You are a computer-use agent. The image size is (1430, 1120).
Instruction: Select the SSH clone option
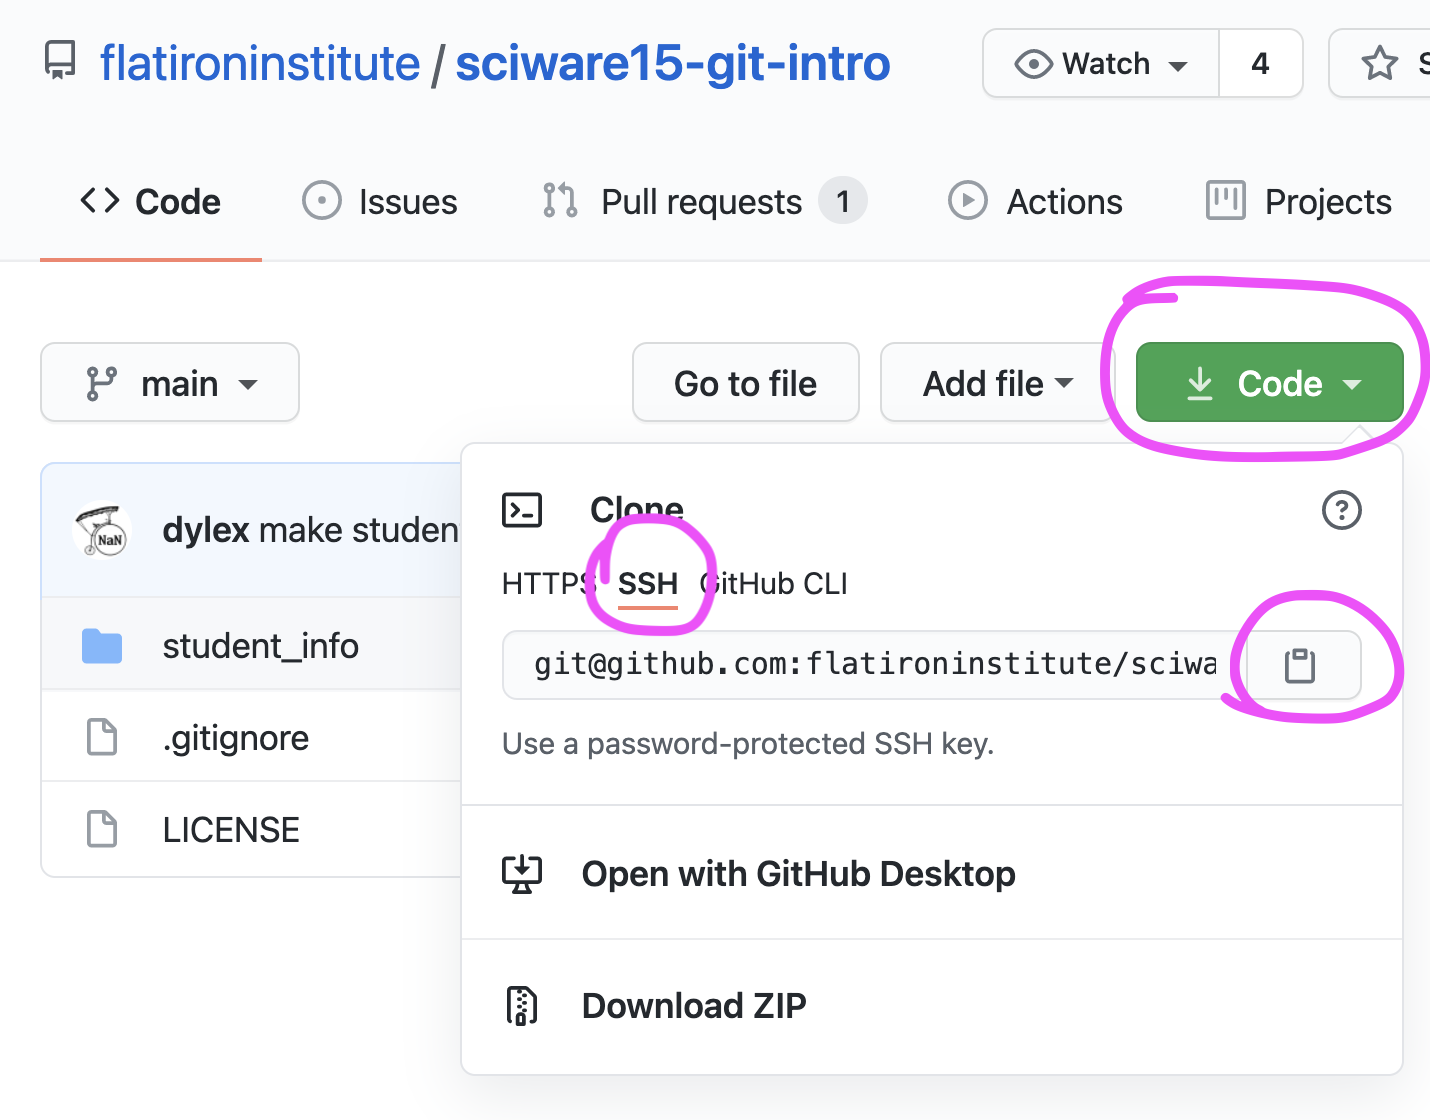pos(648,584)
